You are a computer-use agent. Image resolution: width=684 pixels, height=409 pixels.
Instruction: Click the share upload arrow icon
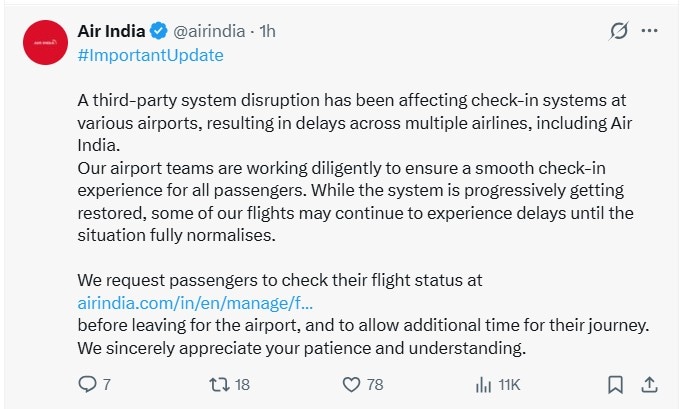(649, 384)
